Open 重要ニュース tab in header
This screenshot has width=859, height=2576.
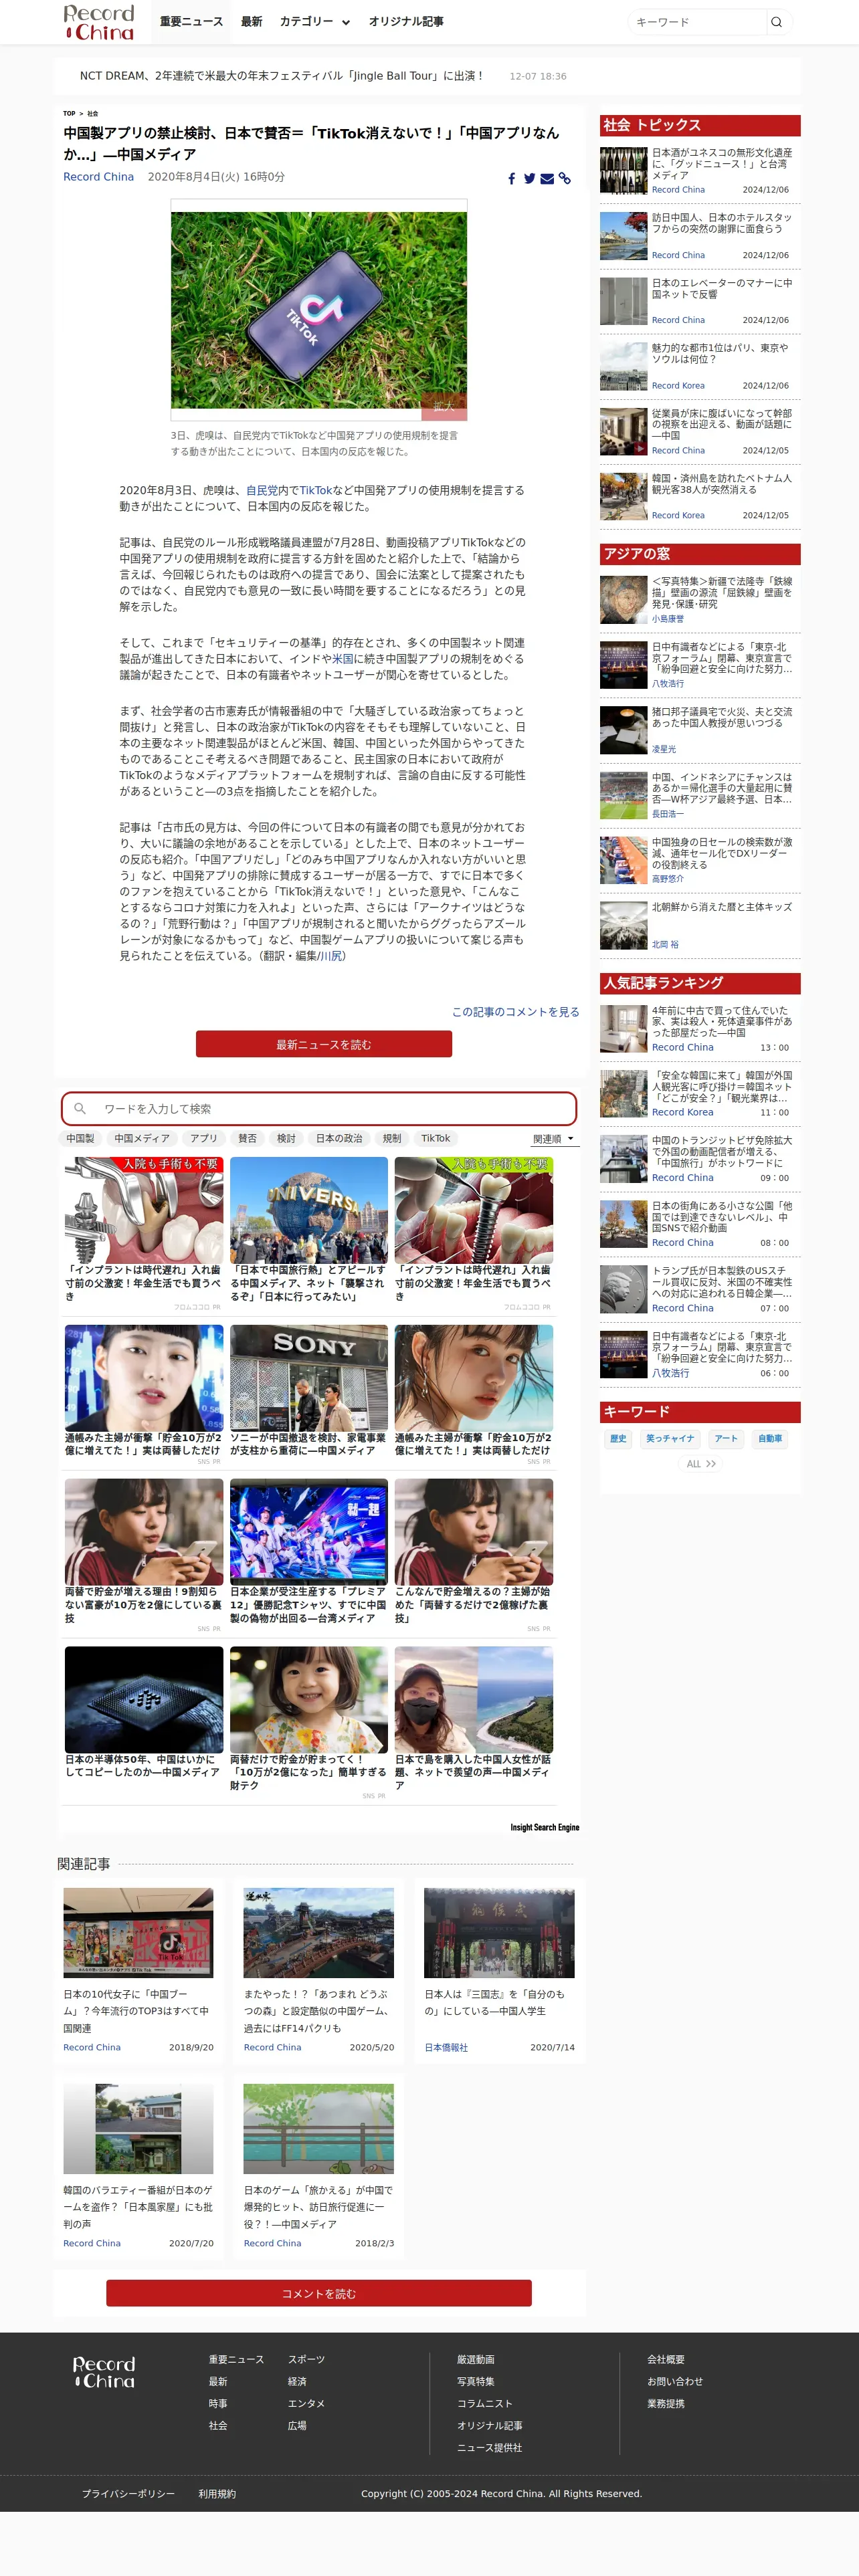[191, 22]
